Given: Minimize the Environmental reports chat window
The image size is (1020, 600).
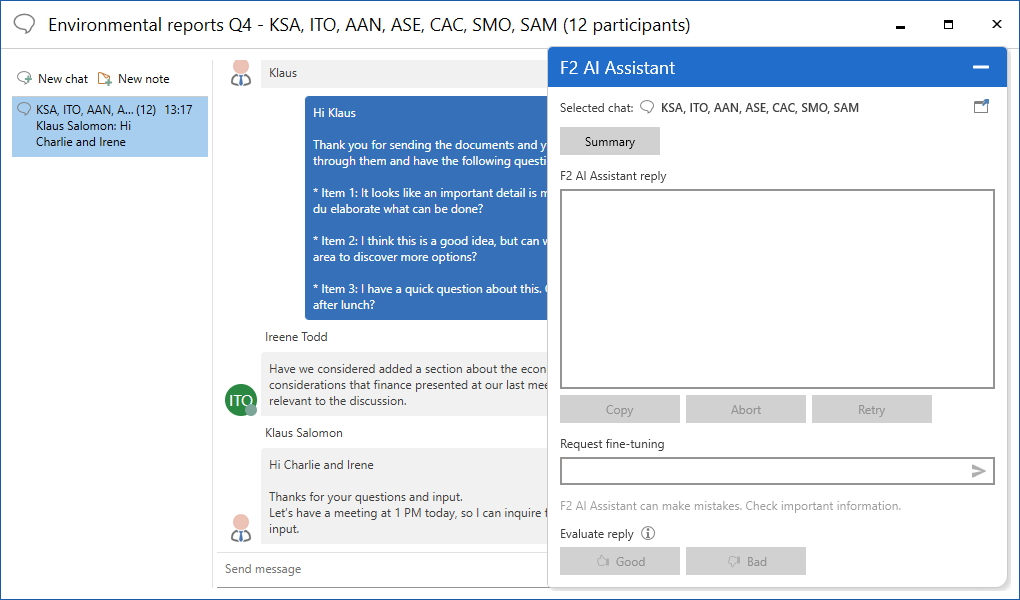Looking at the screenshot, I should coord(900,25).
